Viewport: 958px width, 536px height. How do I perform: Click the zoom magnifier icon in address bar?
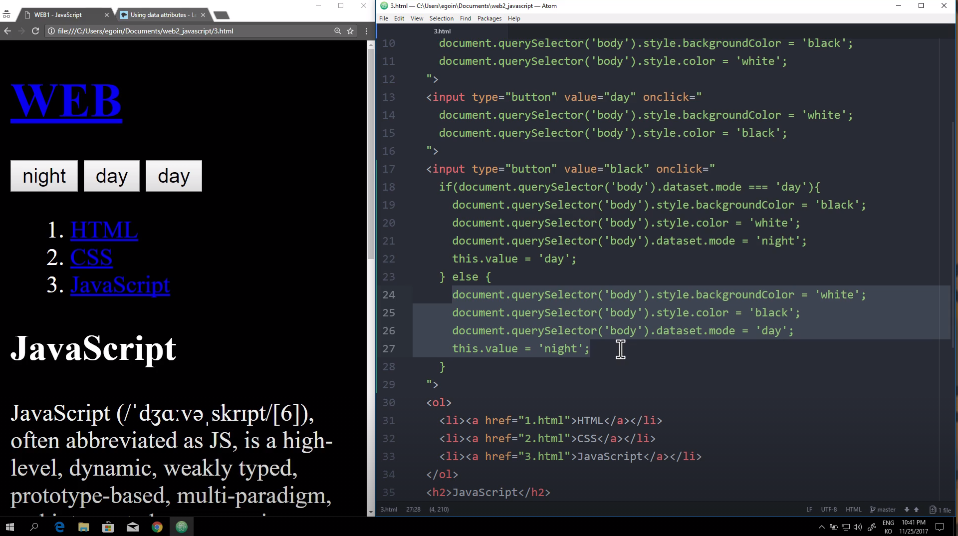[337, 31]
